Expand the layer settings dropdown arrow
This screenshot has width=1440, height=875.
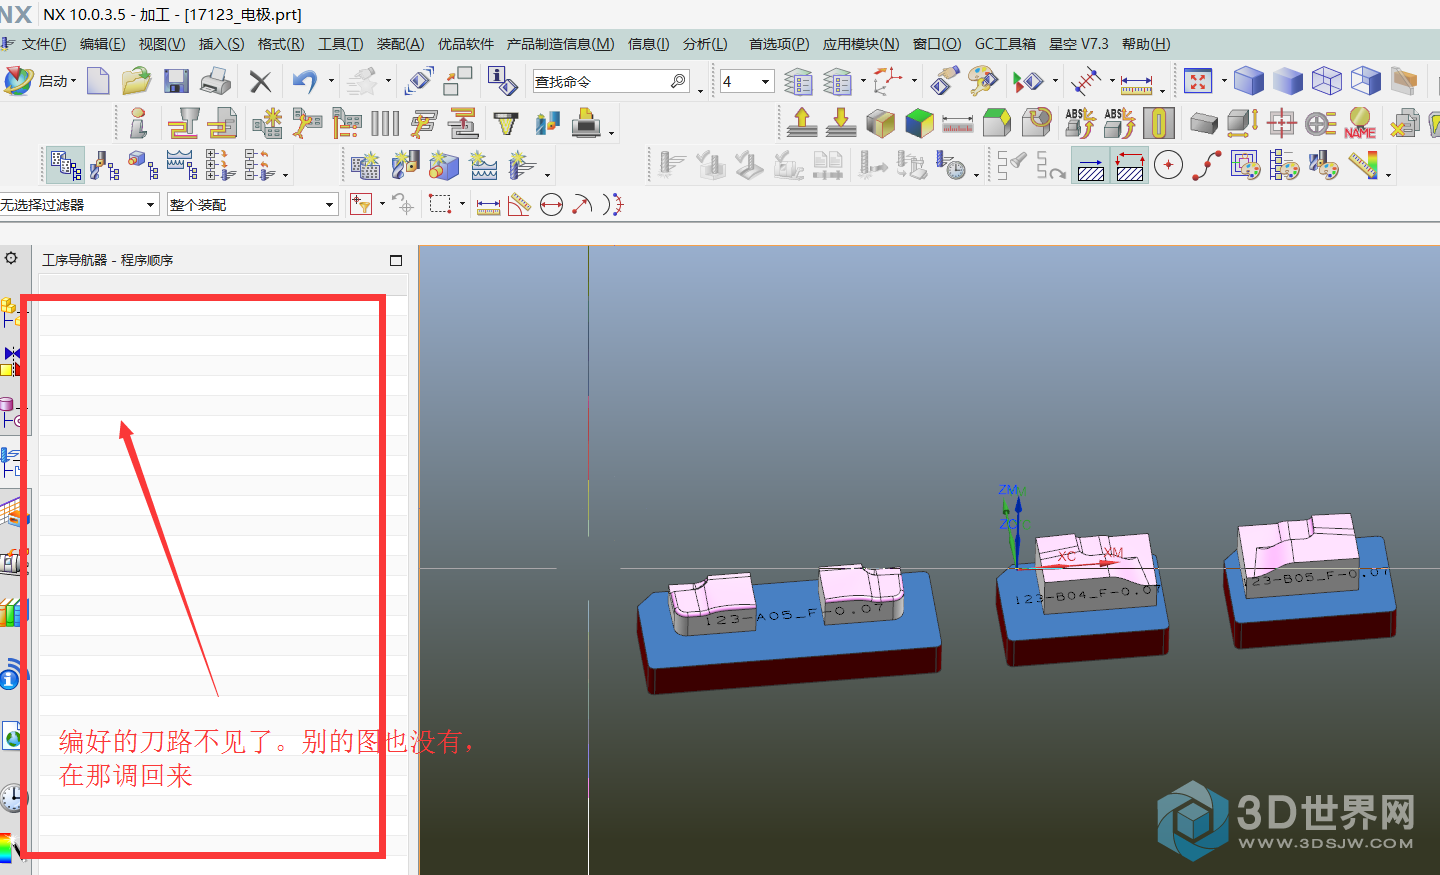863,81
